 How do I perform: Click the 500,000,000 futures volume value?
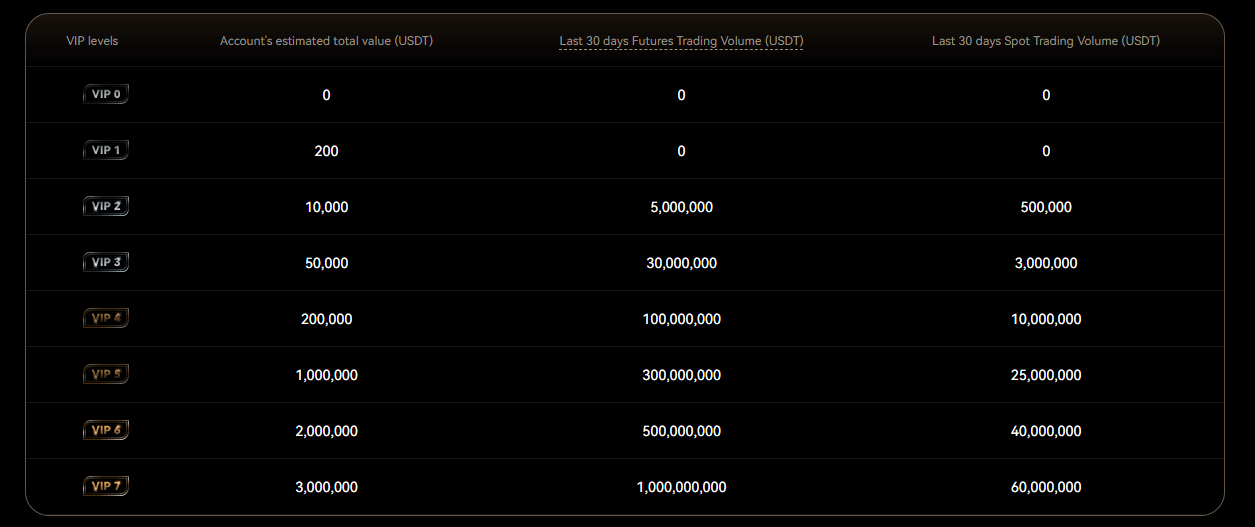point(681,431)
